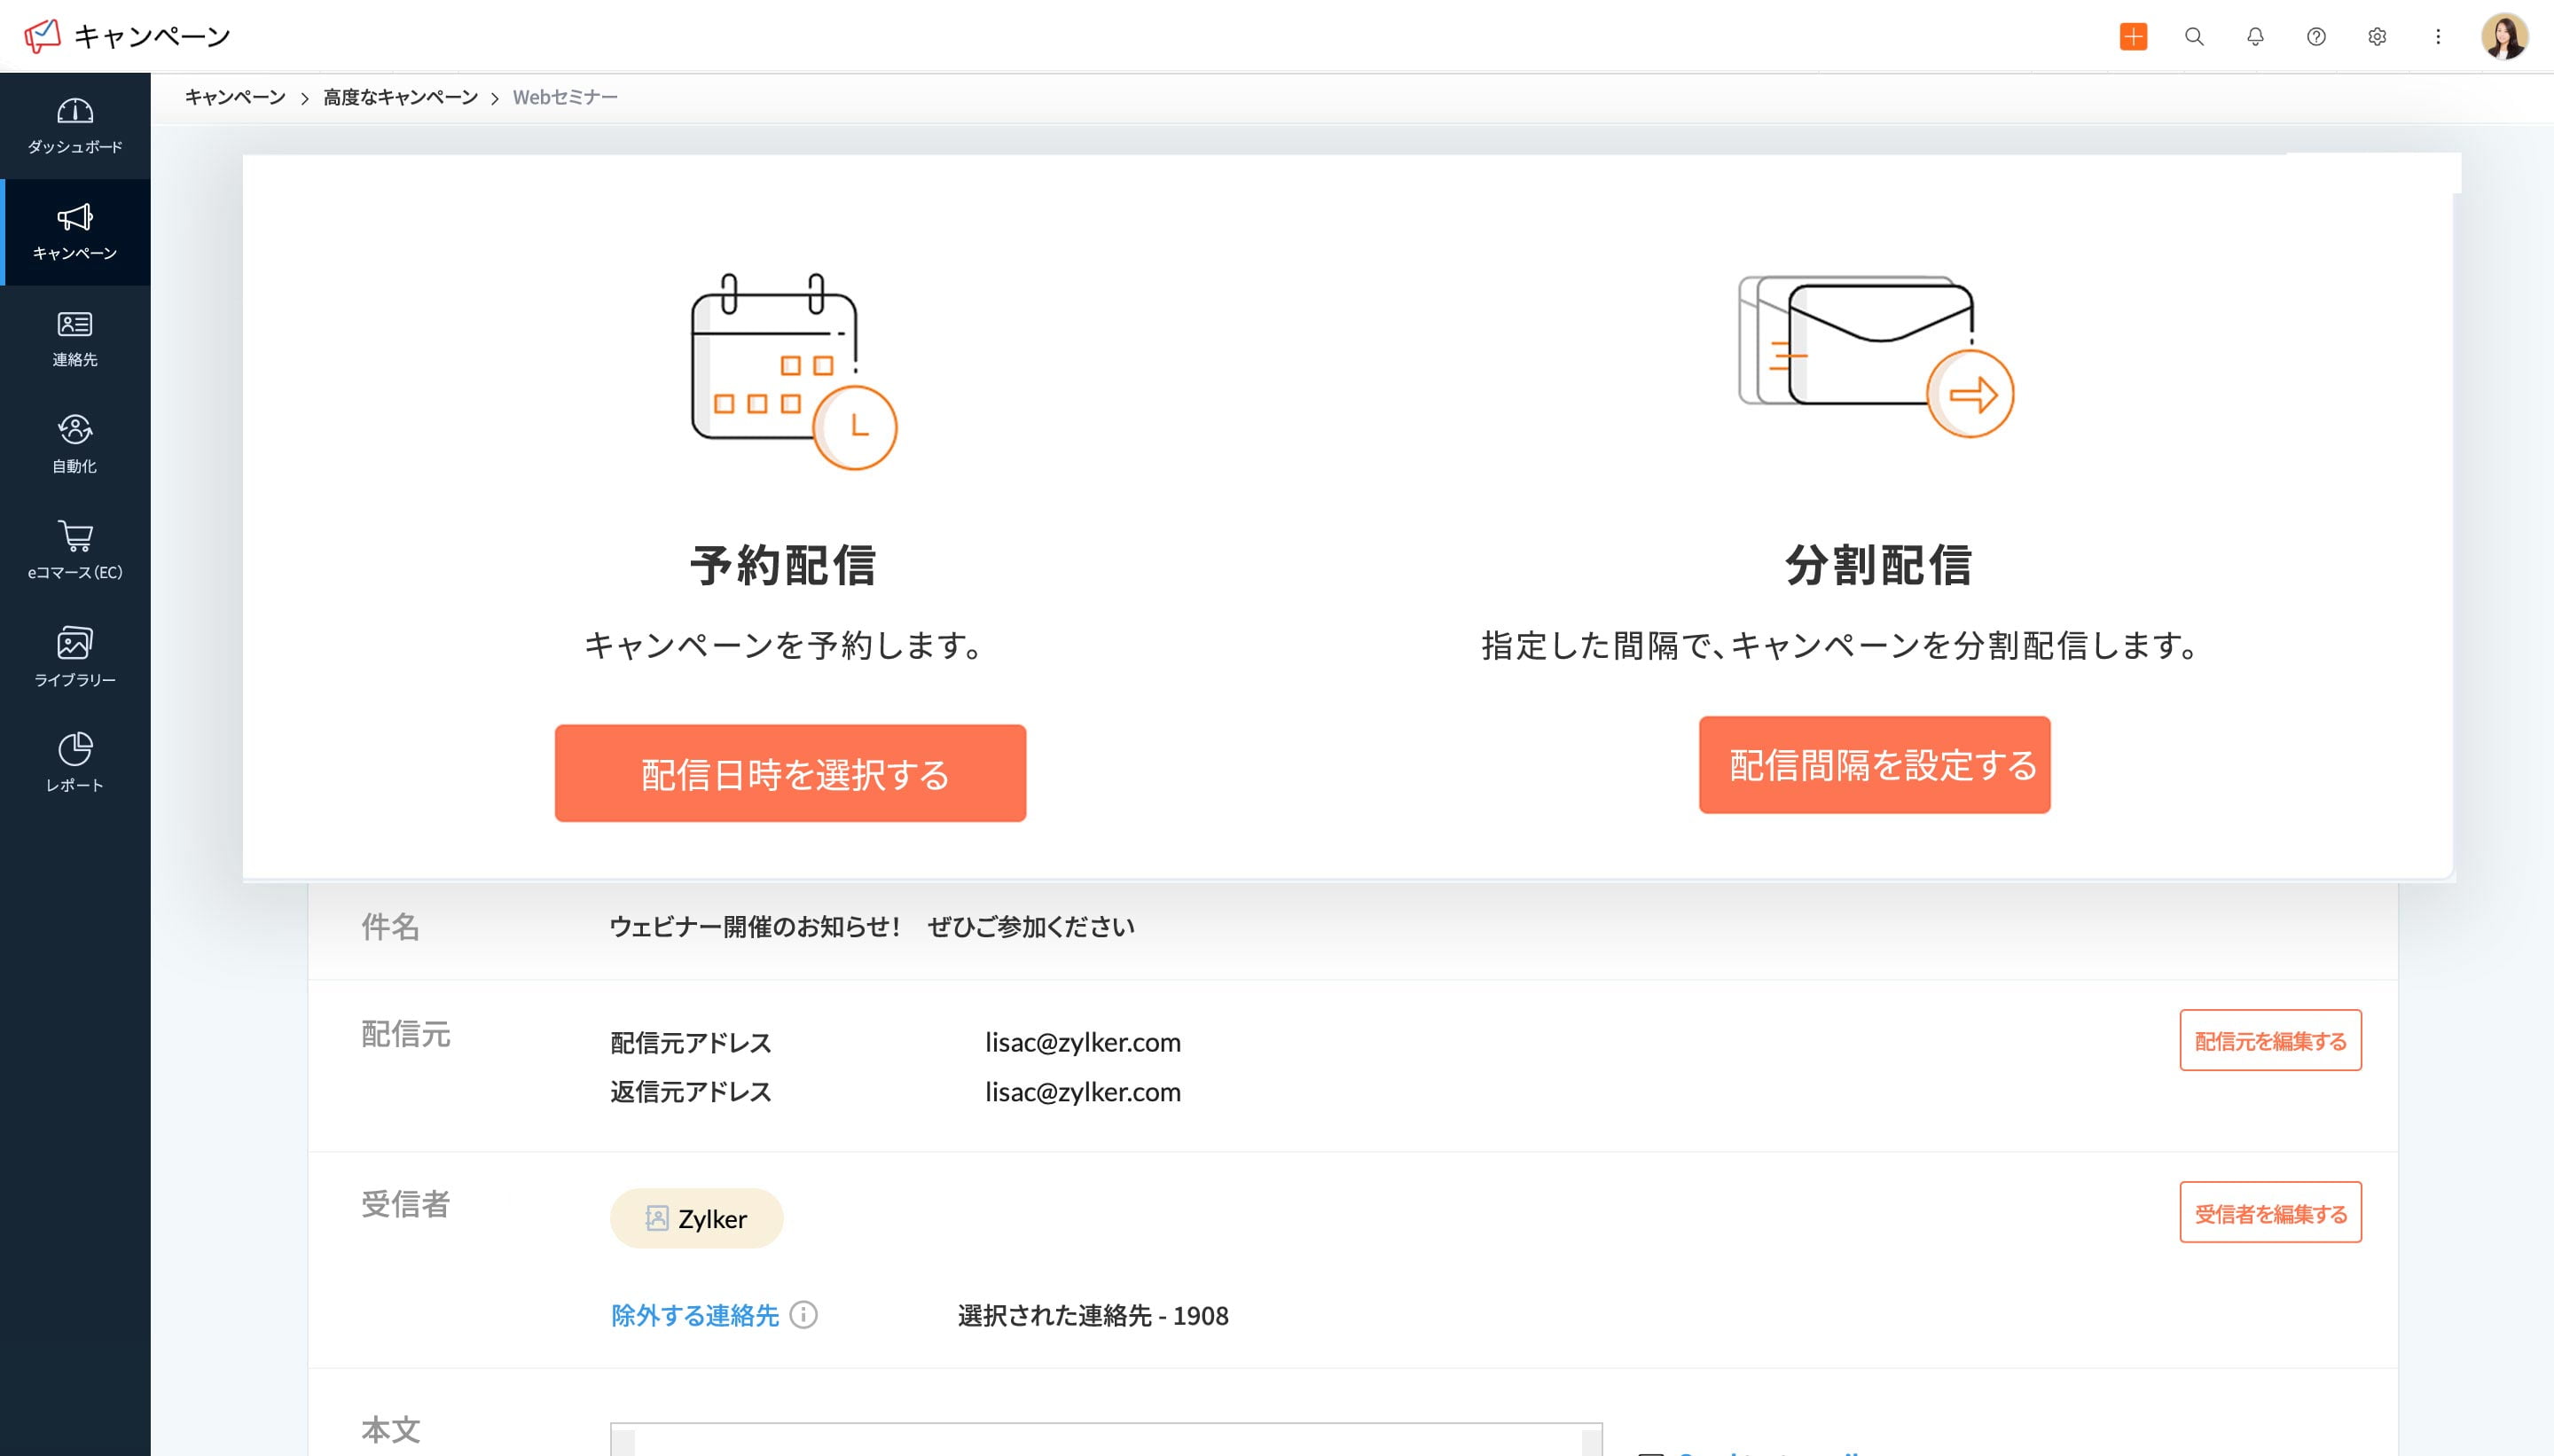Open the 除外する連絡先 link
The height and width of the screenshot is (1456, 2554).
694,1315
